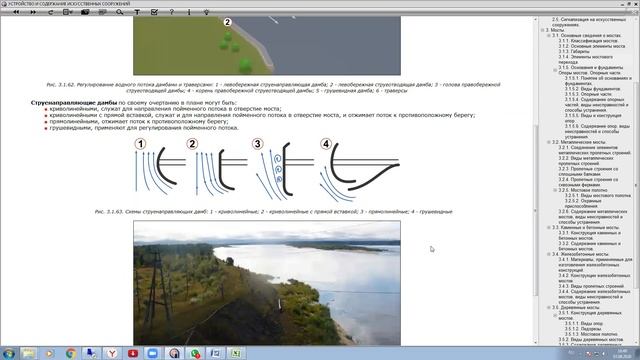Open File Explorer from taskbar
The image size is (640, 360).
pyautogui.click(x=29, y=353)
